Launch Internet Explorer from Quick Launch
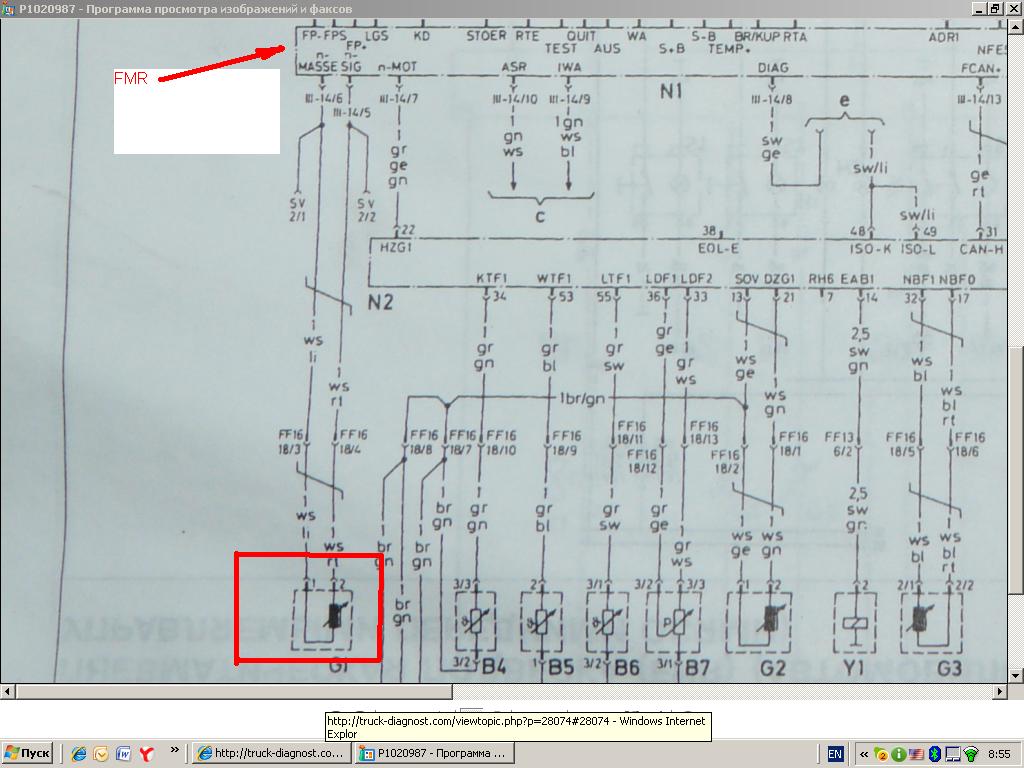 [x=79, y=754]
